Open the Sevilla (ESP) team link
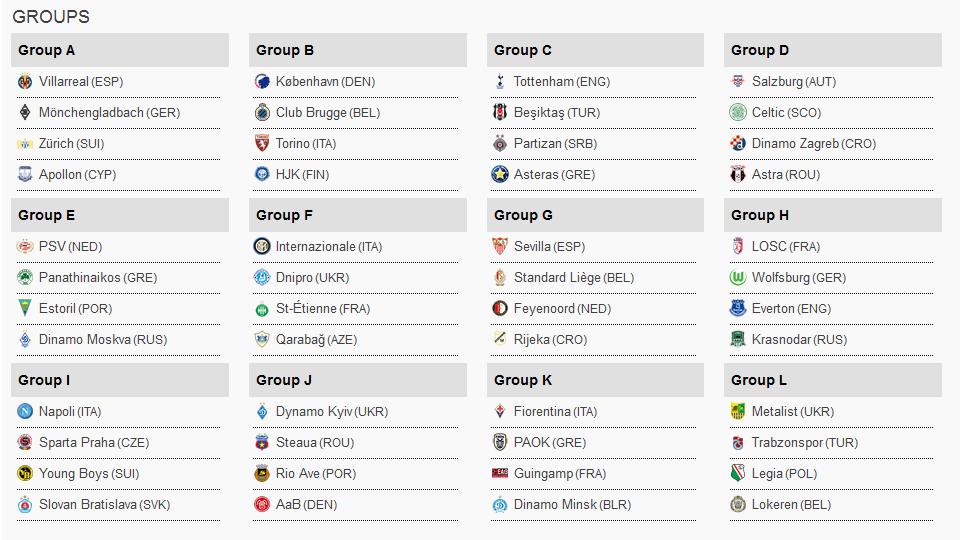 [549, 247]
